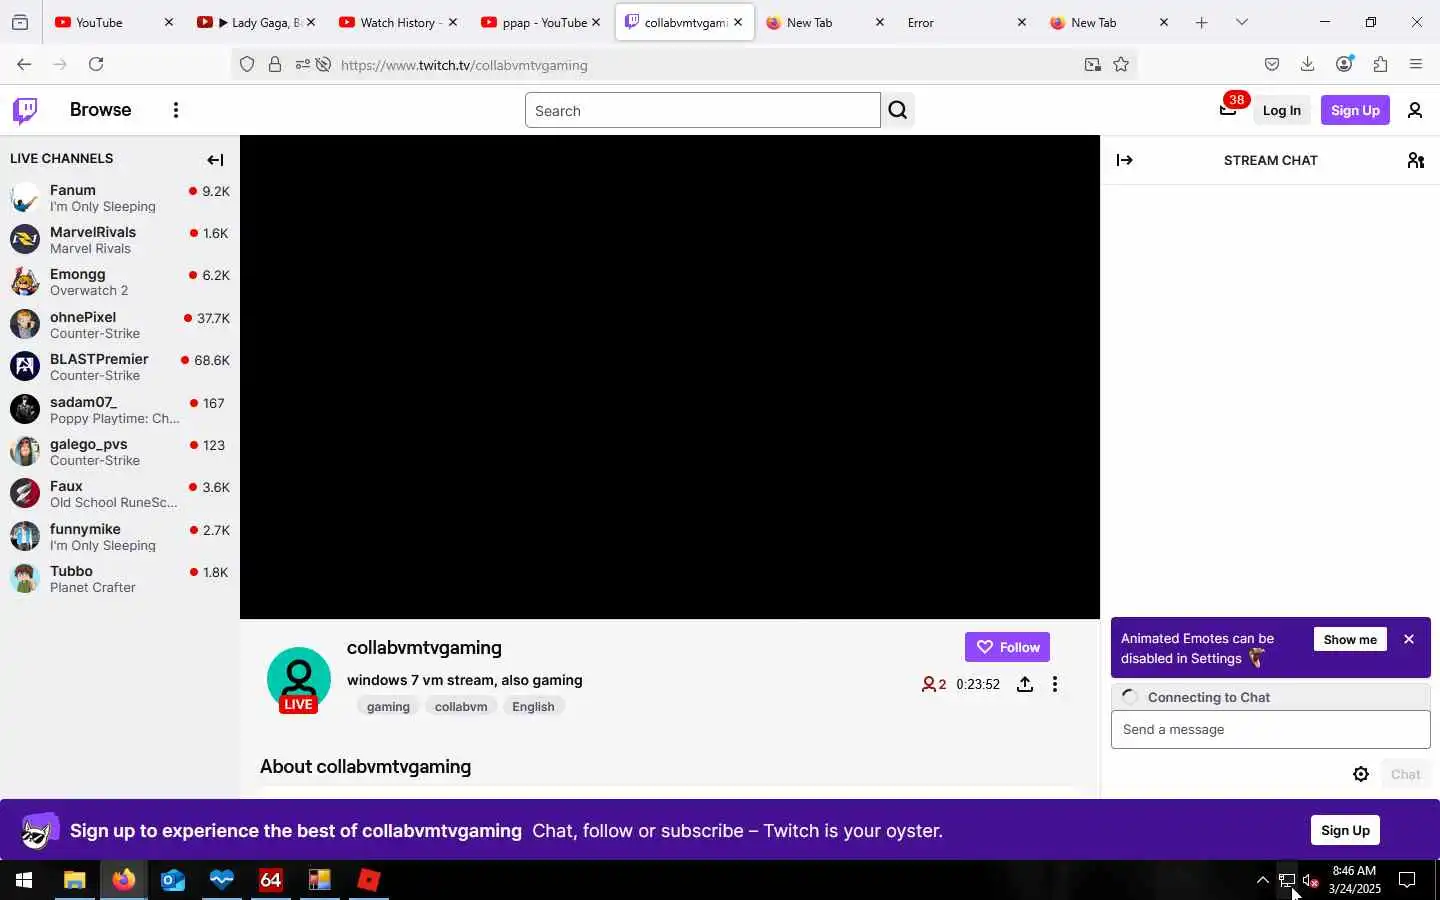The width and height of the screenshot is (1440, 900).
Task: Click the picture-in-picture address bar icon
Action: coord(1092,65)
